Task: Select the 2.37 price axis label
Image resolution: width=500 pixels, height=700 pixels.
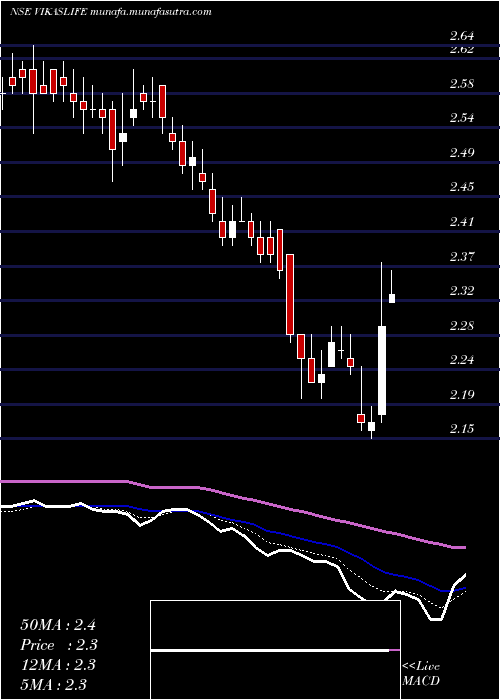Action: [x=462, y=256]
